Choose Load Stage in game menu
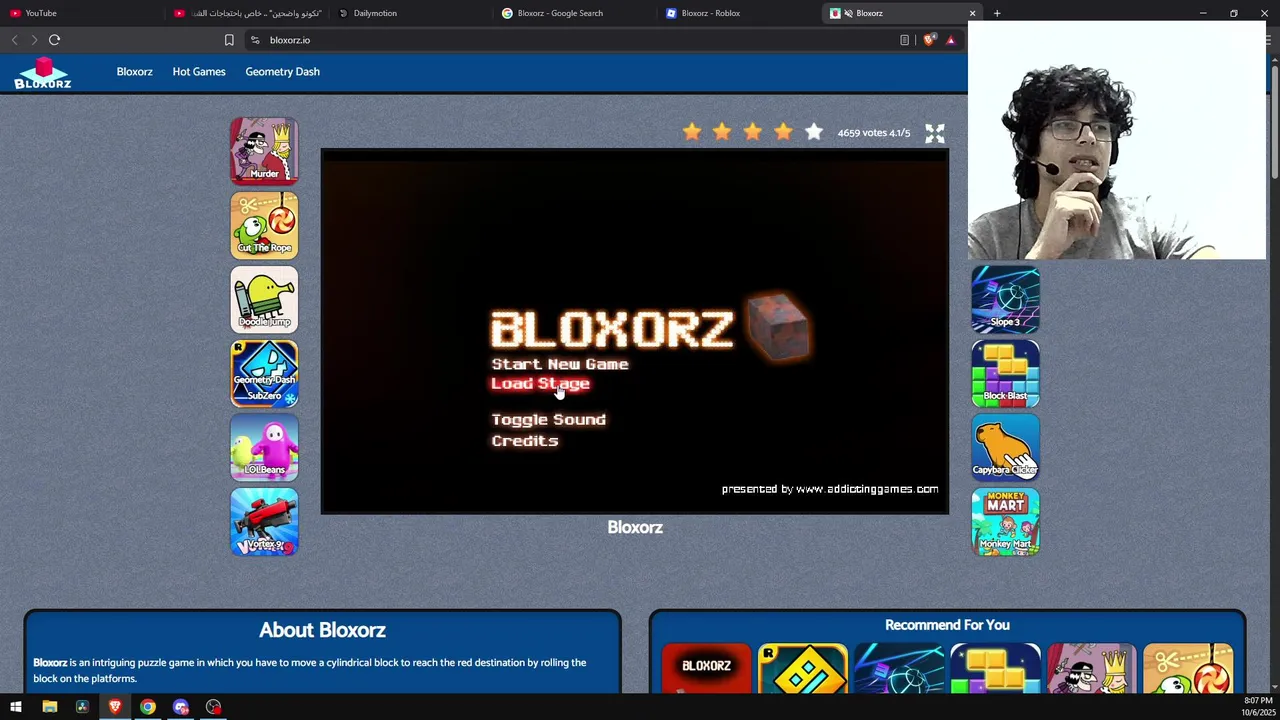Screen dimensions: 1280x720 pos(540,384)
